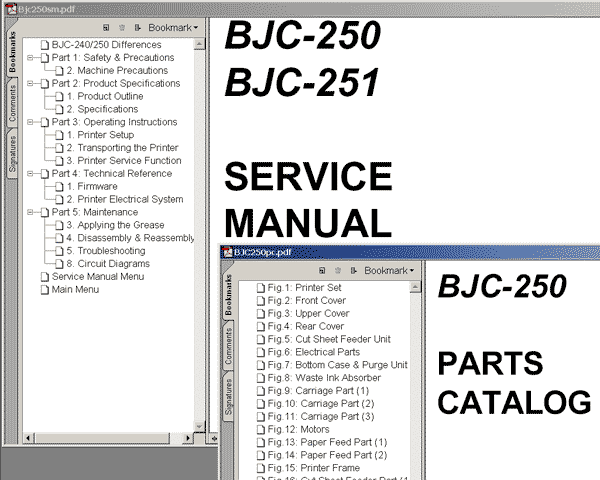Click scroll up arrow in BJC250pc.pdf bookmarks
Viewport: 600px width, 480px height.
click(415, 287)
